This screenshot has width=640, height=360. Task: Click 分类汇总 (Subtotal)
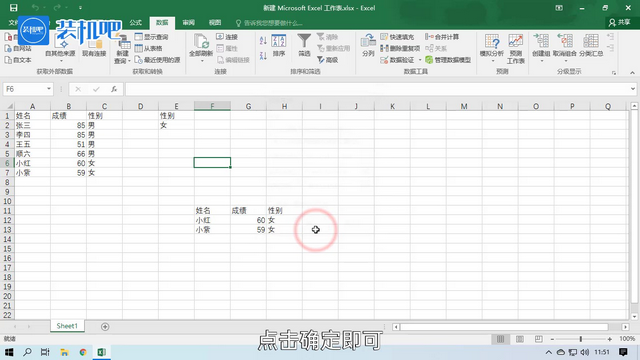pos(591,46)
